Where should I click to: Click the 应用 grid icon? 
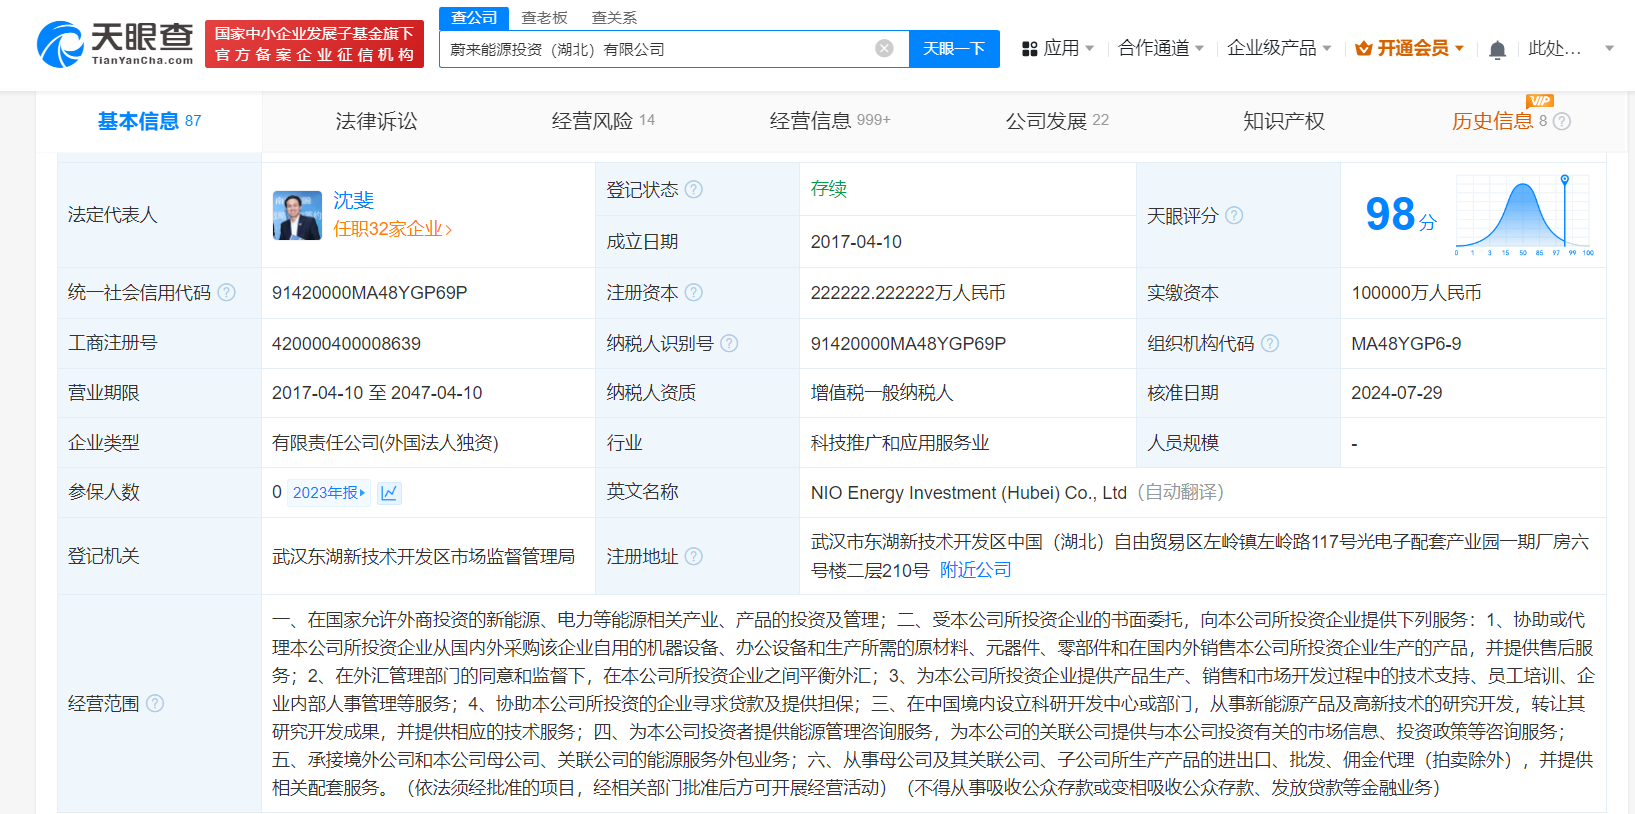click(1029, 48)
